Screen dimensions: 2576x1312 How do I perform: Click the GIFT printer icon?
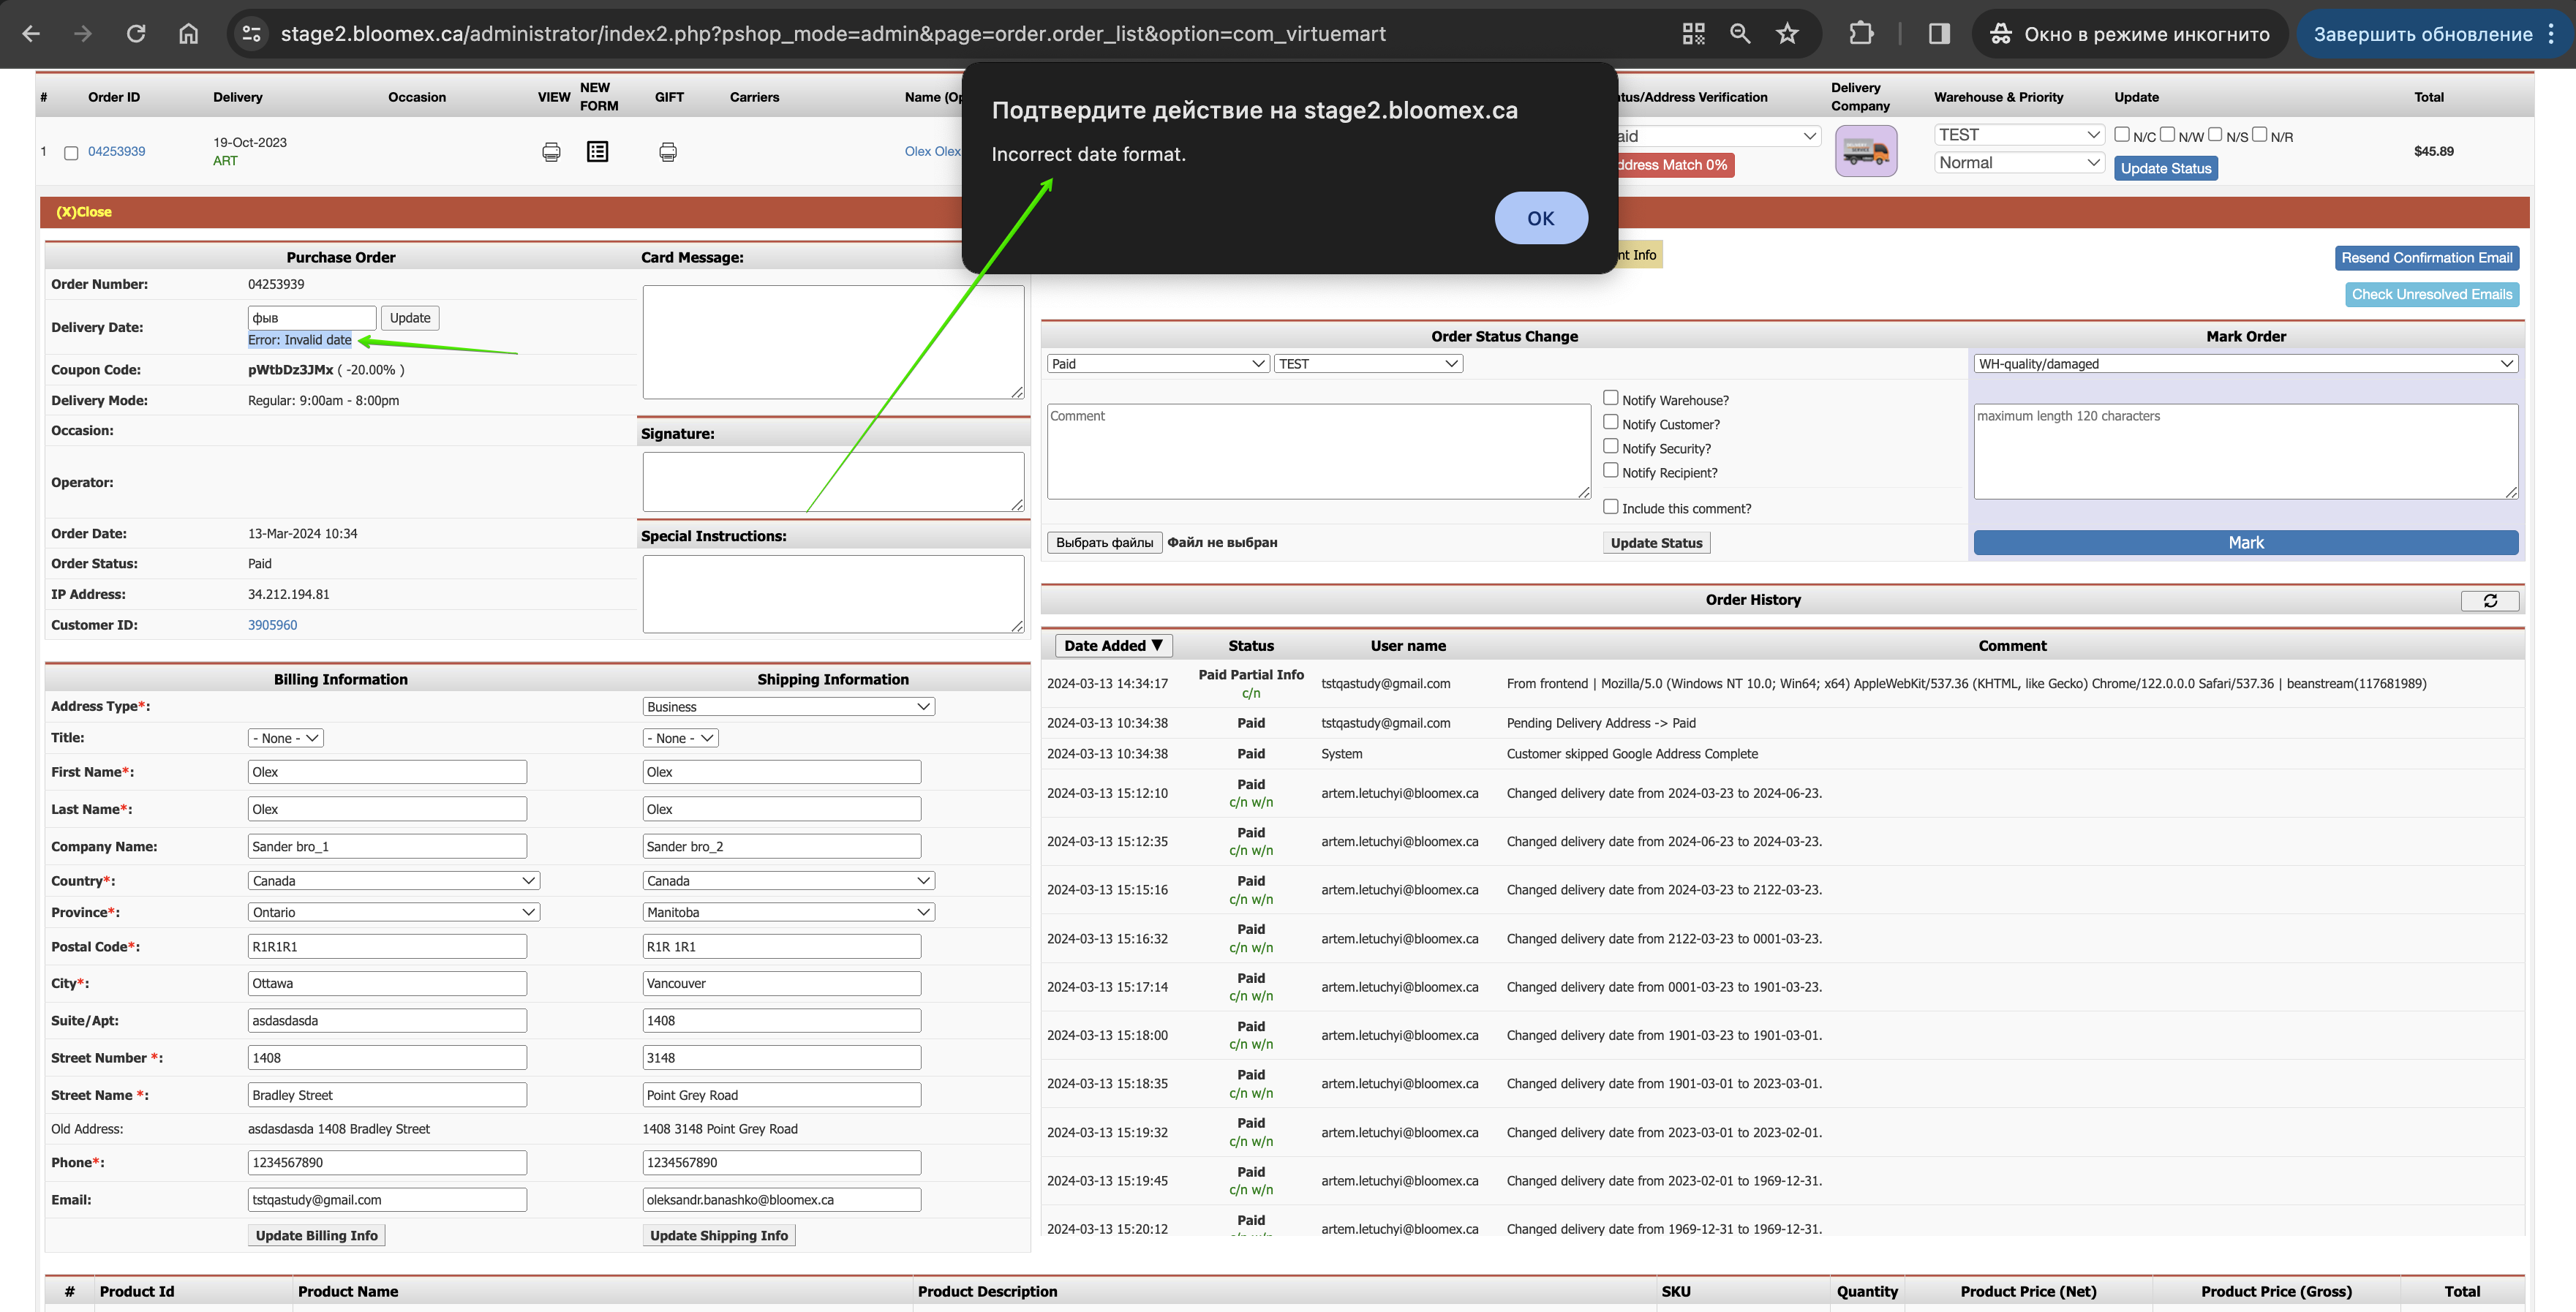(668, 152)
